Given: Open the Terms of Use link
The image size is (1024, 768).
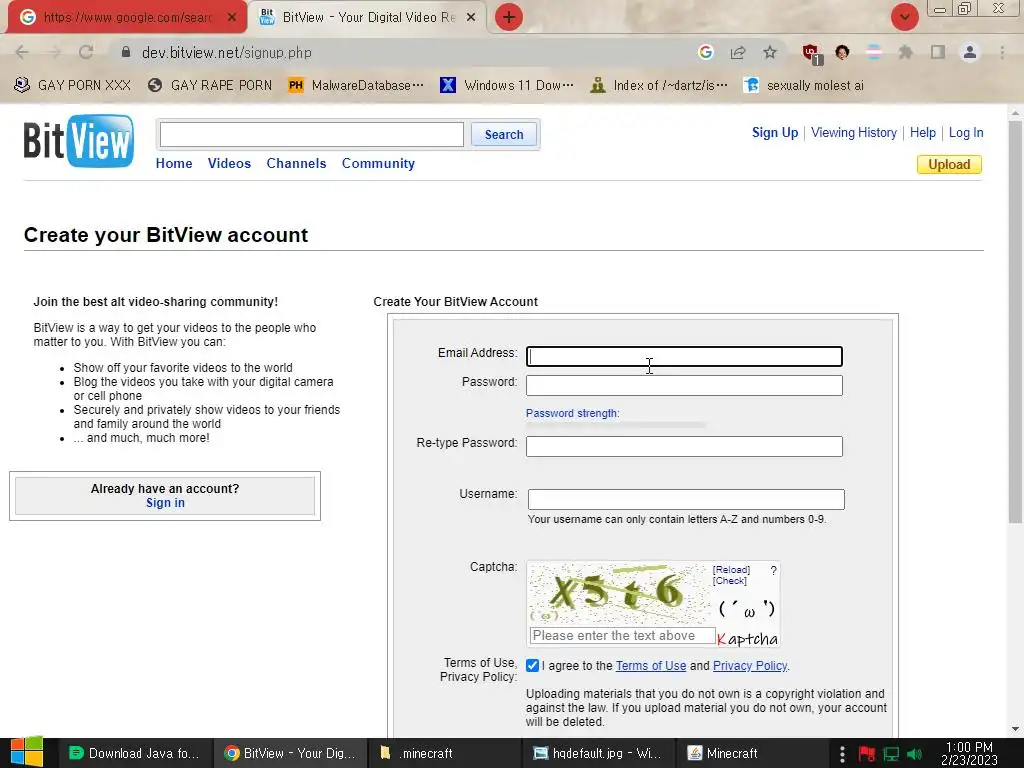Looking at the screenshot, I should pos(650,665).
